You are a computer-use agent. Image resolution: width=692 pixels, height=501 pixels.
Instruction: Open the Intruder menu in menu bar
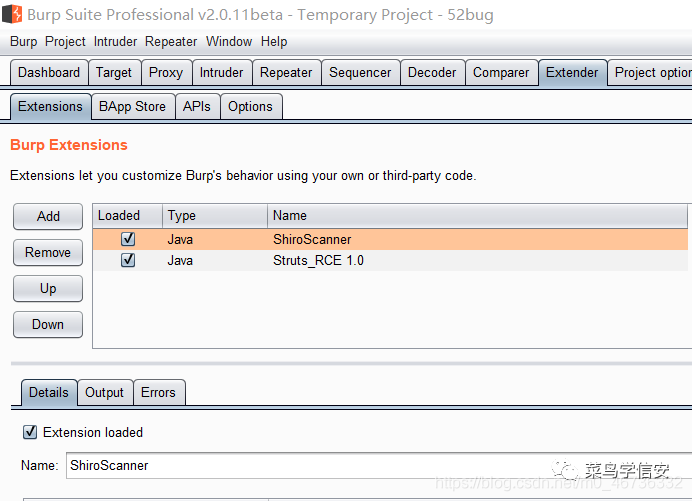115,41
